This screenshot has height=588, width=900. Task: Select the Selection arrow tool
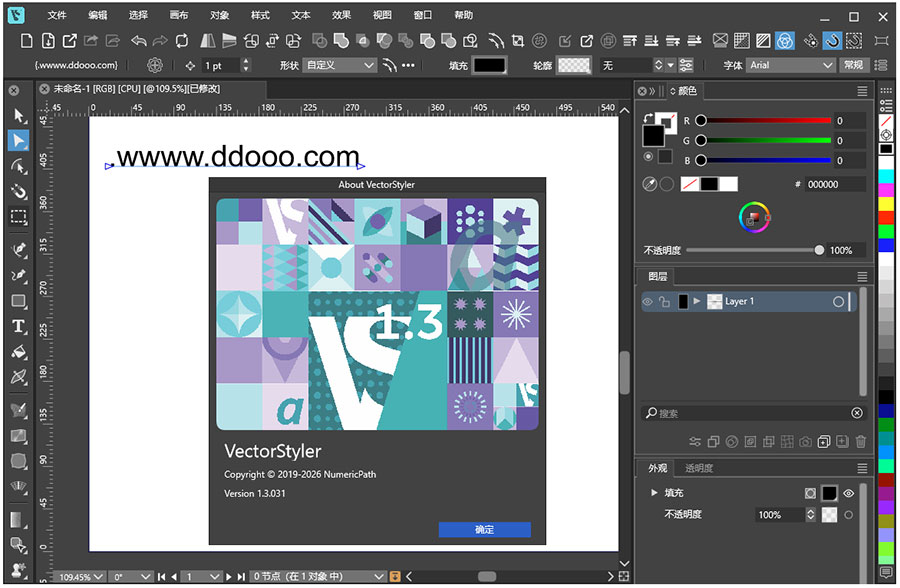tap(18, 115)
